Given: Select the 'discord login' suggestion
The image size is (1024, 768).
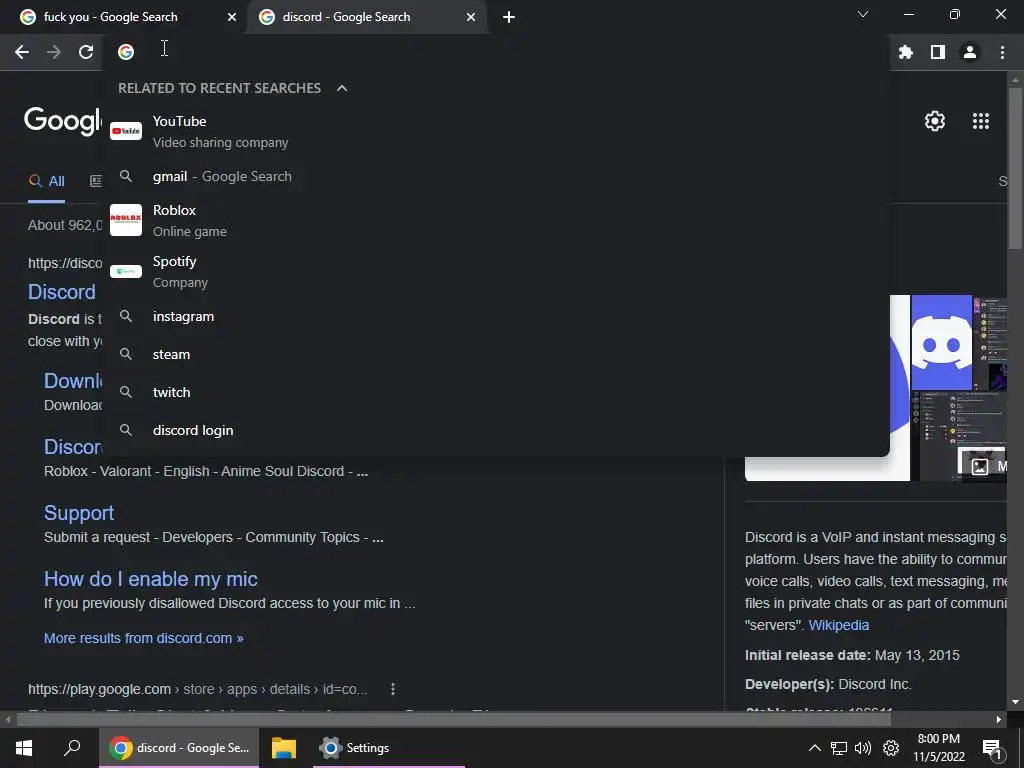Looking at the screenshot, I should tap(496, 430).
